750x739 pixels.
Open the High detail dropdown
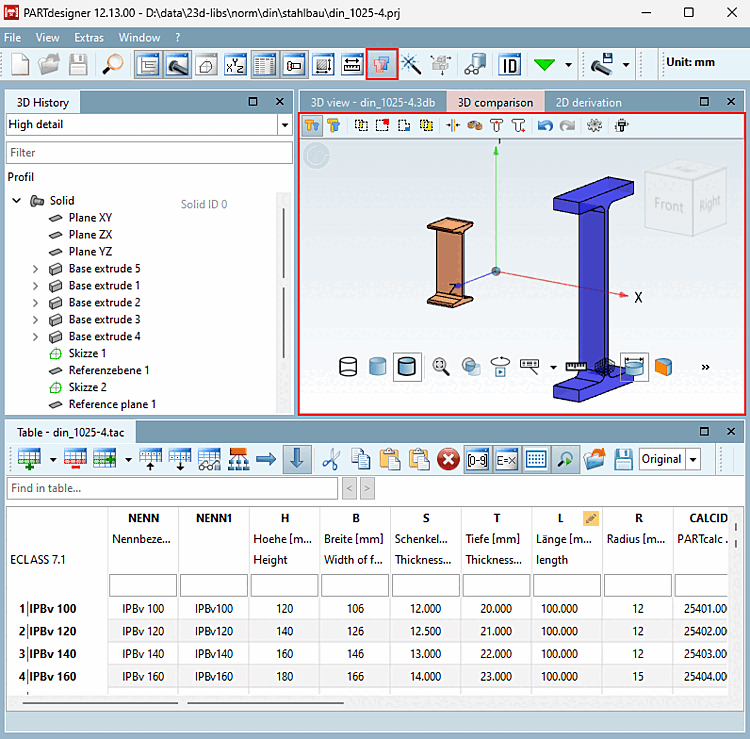click(x=285, y=125)
